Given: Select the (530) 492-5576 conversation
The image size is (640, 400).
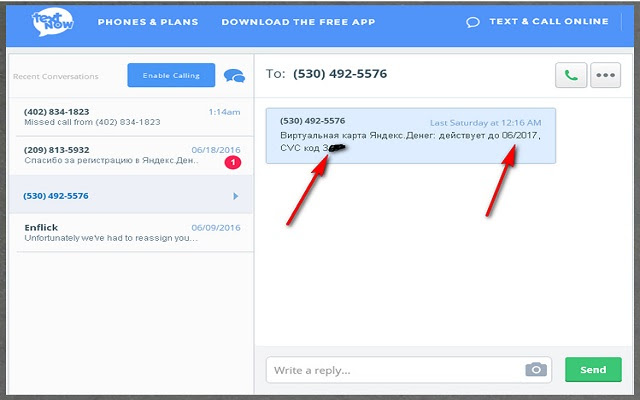Looking at the screenshot, I should point(131,196).
